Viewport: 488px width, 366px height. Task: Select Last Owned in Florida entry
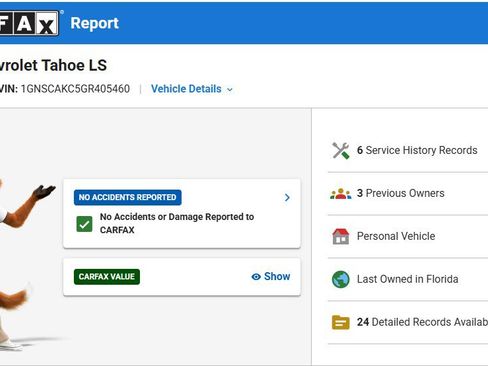pyautogui.click(x=408, y=279)
